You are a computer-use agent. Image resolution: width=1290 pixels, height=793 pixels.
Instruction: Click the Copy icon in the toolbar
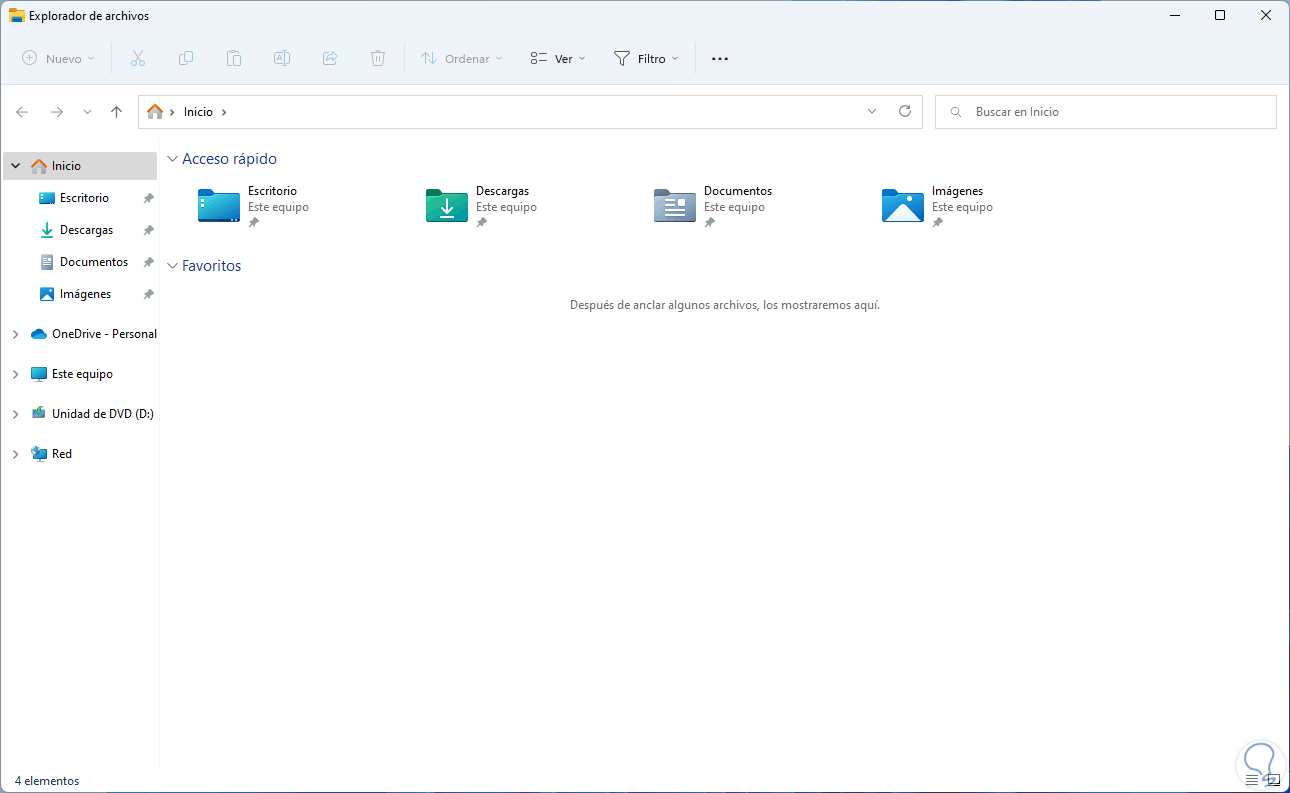(186, 59)
